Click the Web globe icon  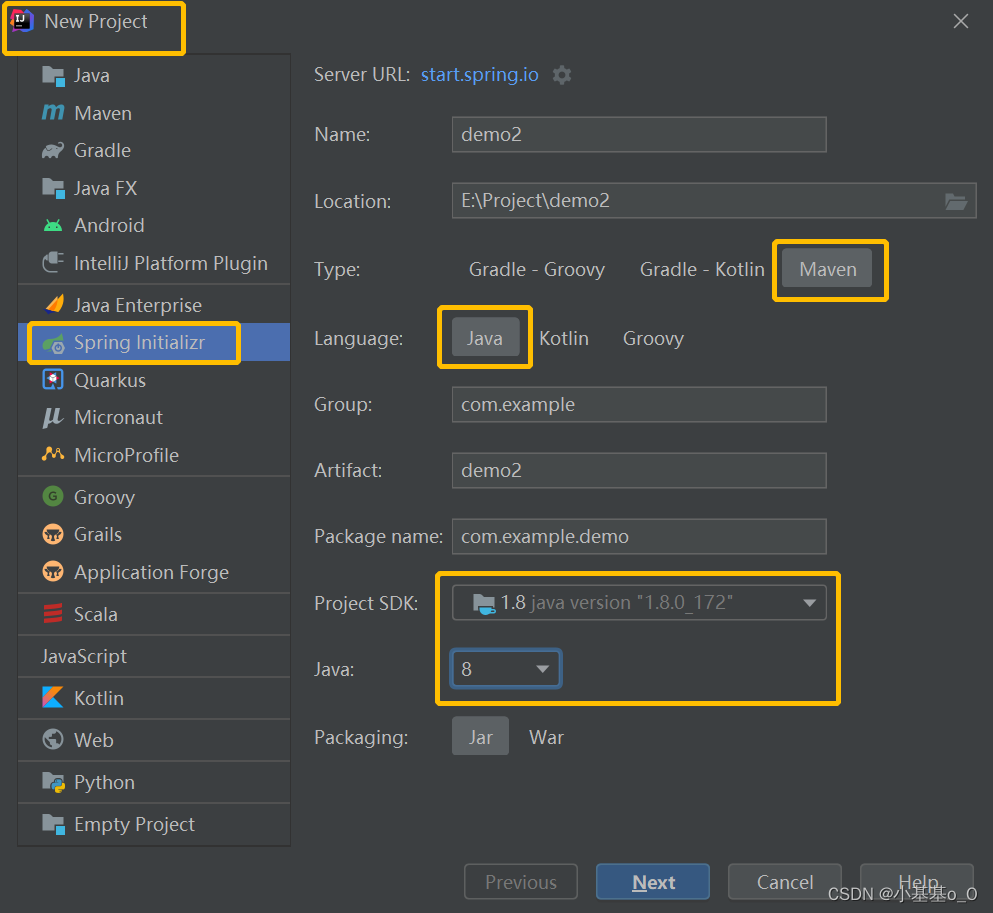point(53,740)
